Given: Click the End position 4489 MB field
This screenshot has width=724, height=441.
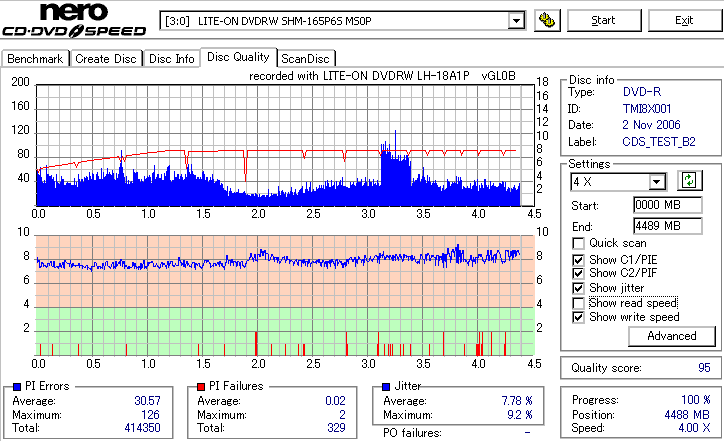Looking at the screenshot, I should pyautogui.click(x=668, y=226).
